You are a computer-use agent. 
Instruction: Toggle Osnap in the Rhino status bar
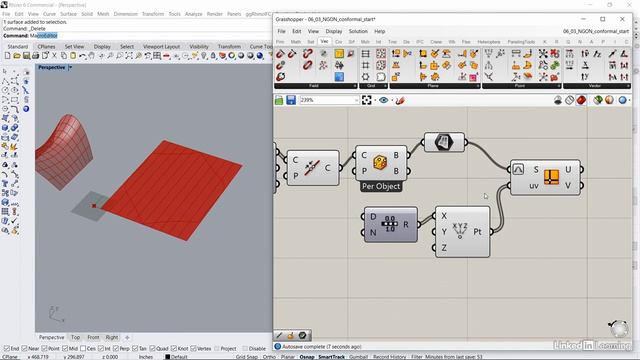pos(307,357)
